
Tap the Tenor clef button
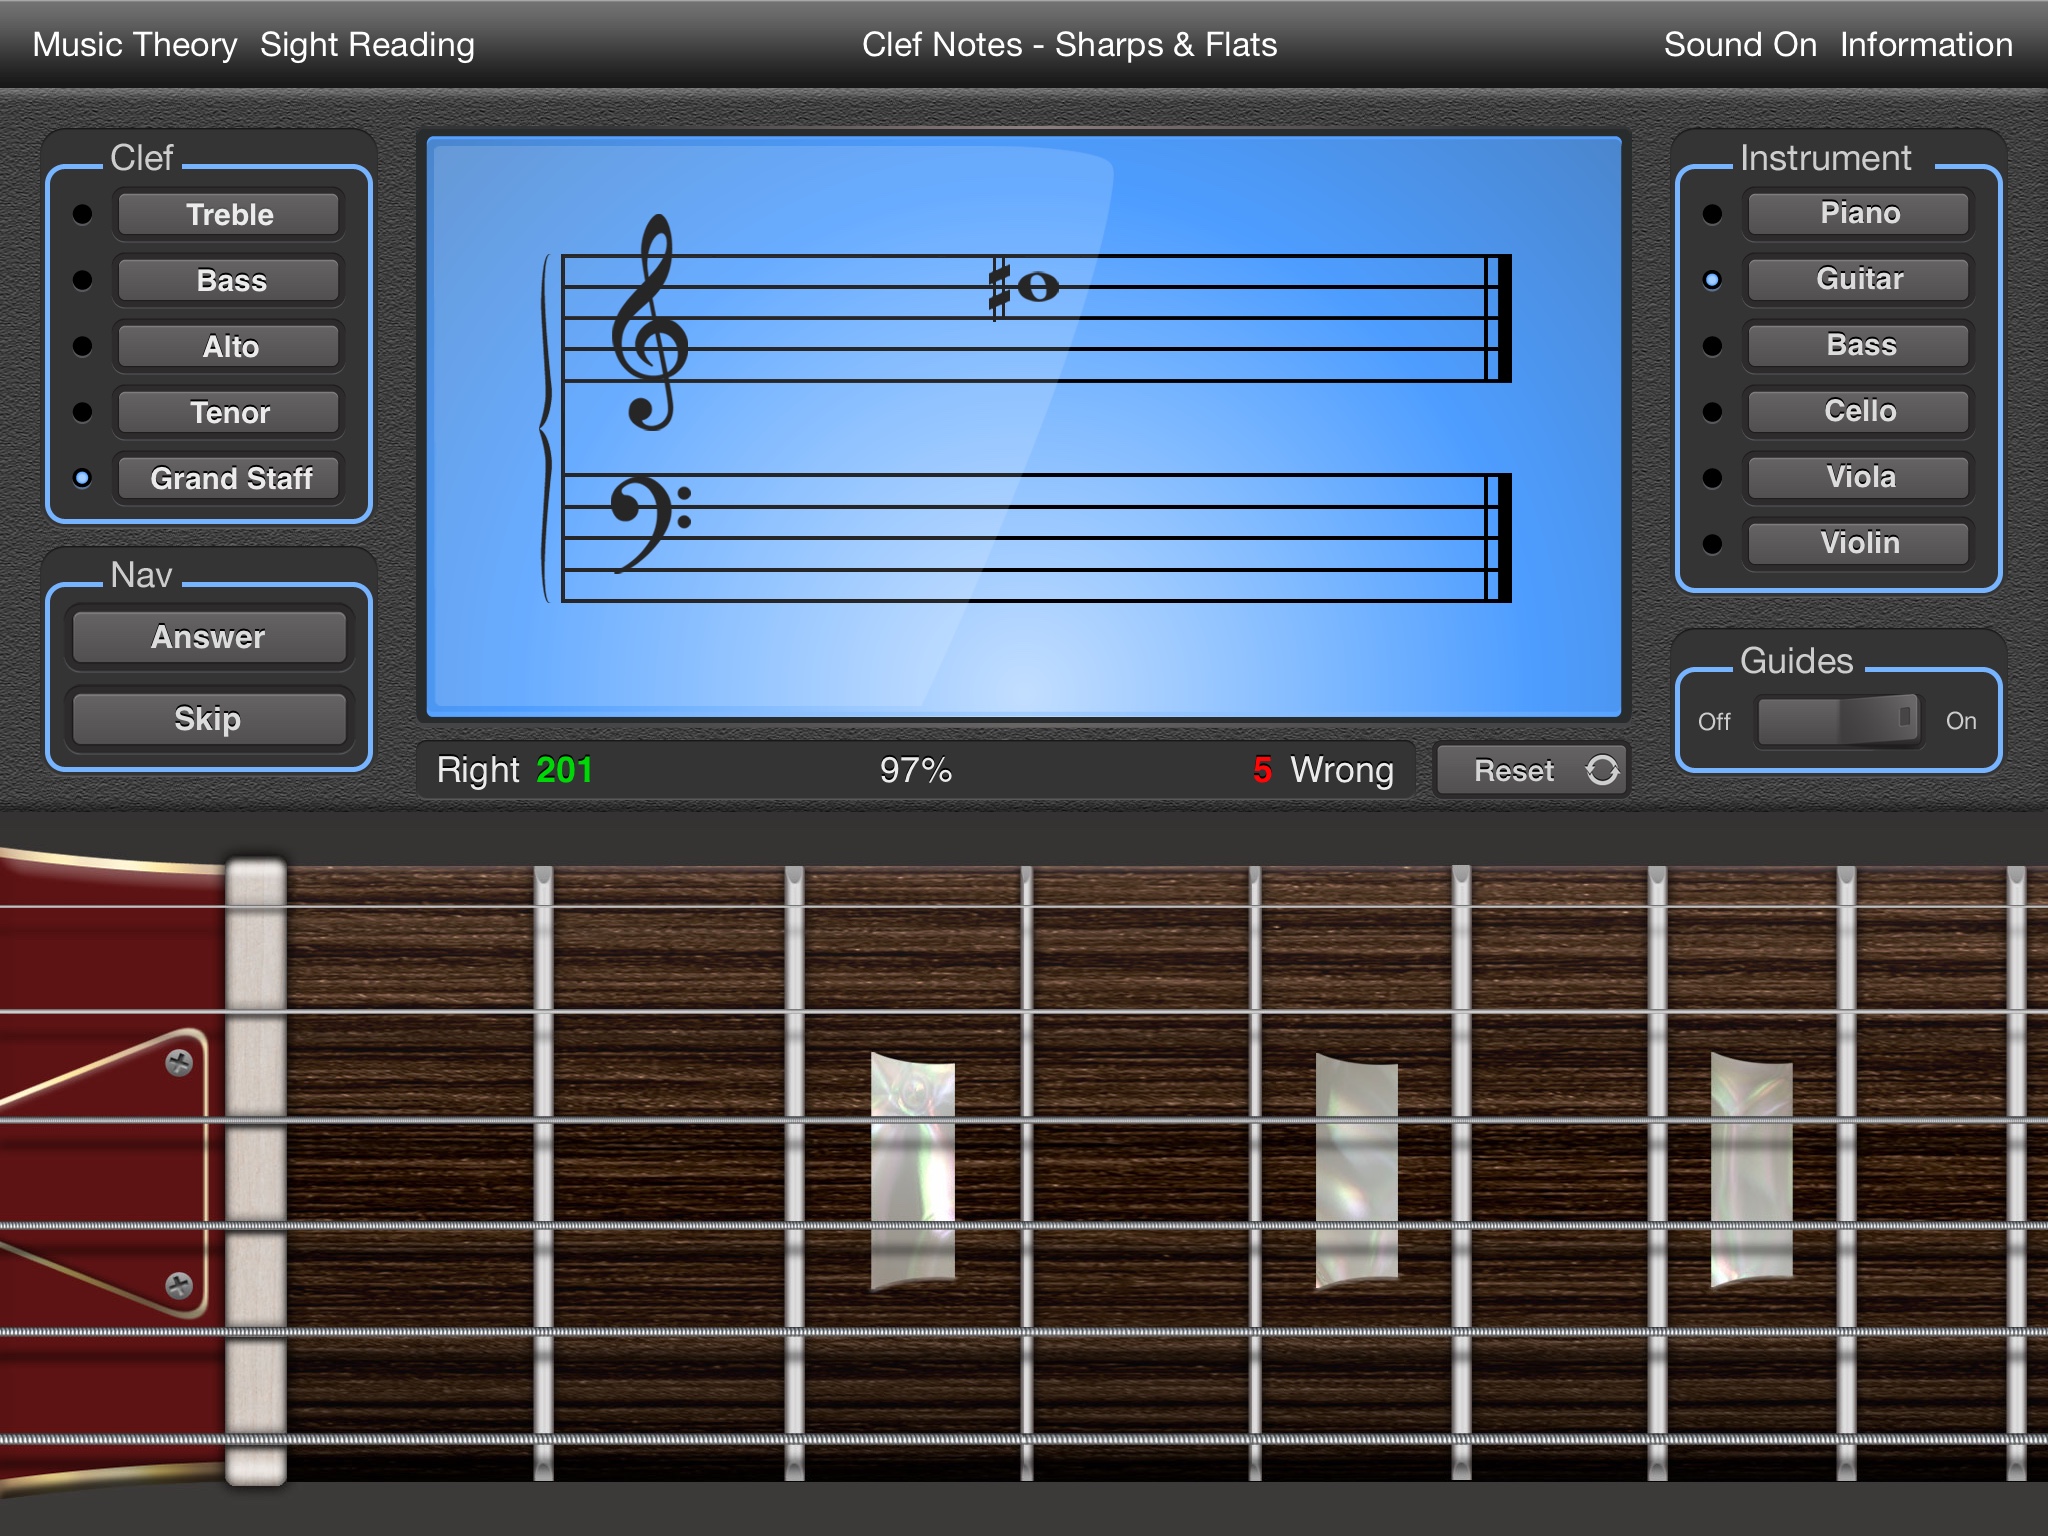pyautogui.click(x=230, y=412)
